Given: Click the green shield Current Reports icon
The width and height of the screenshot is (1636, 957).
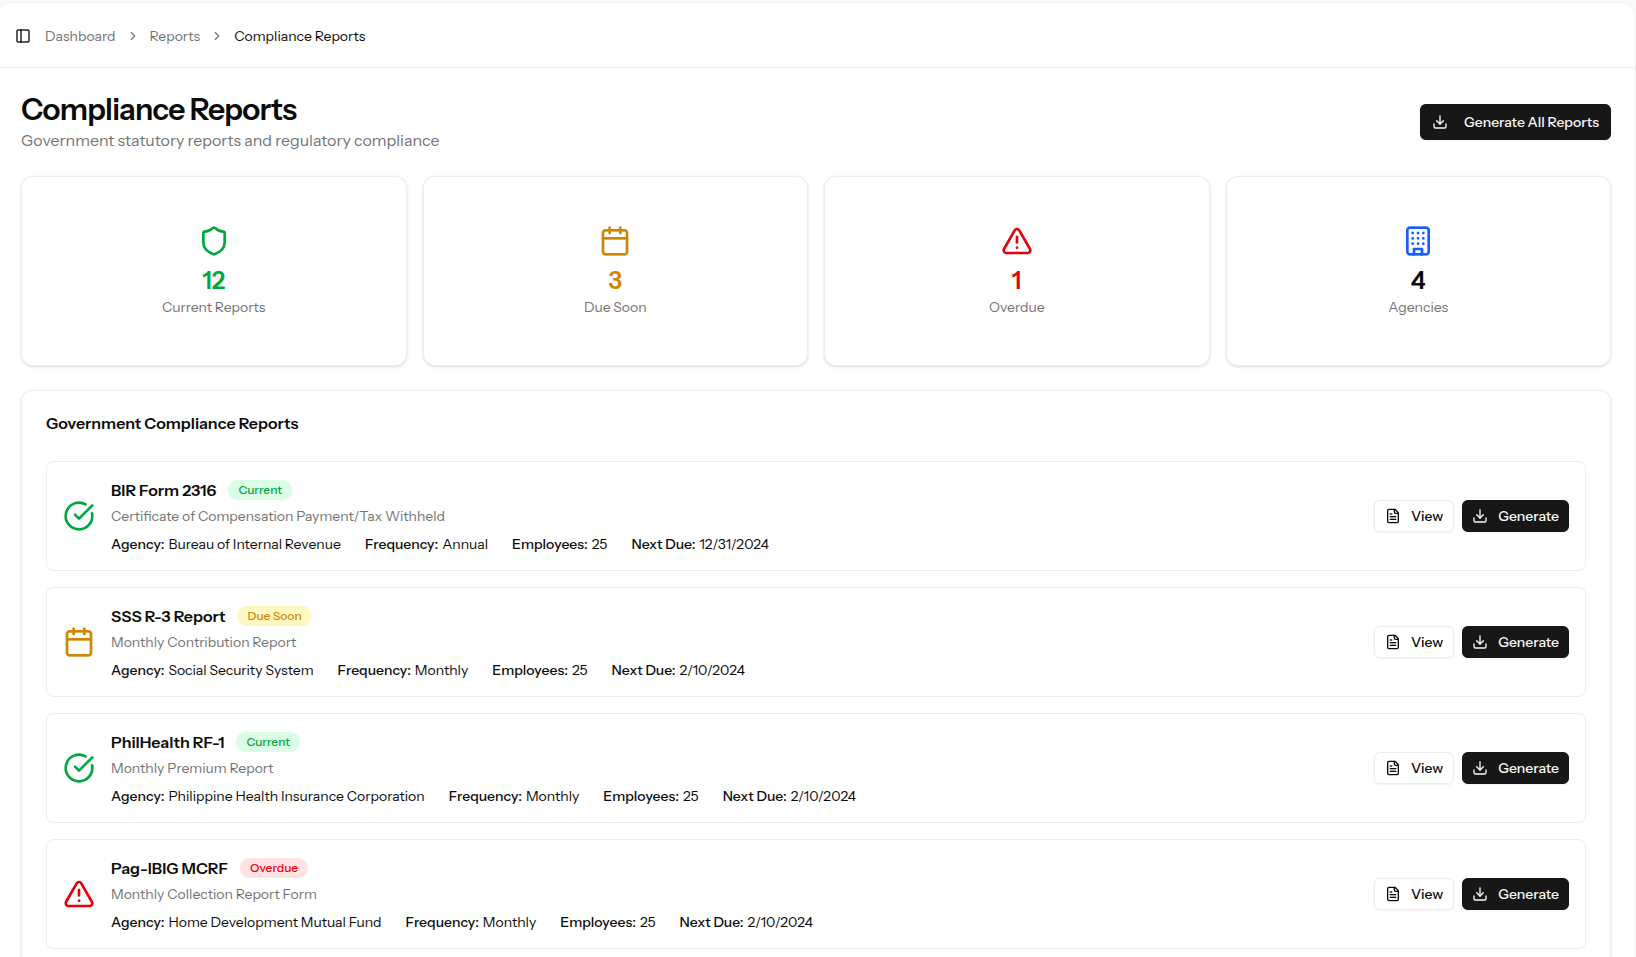Looking at the screenshot, I should tap(214, 241).
